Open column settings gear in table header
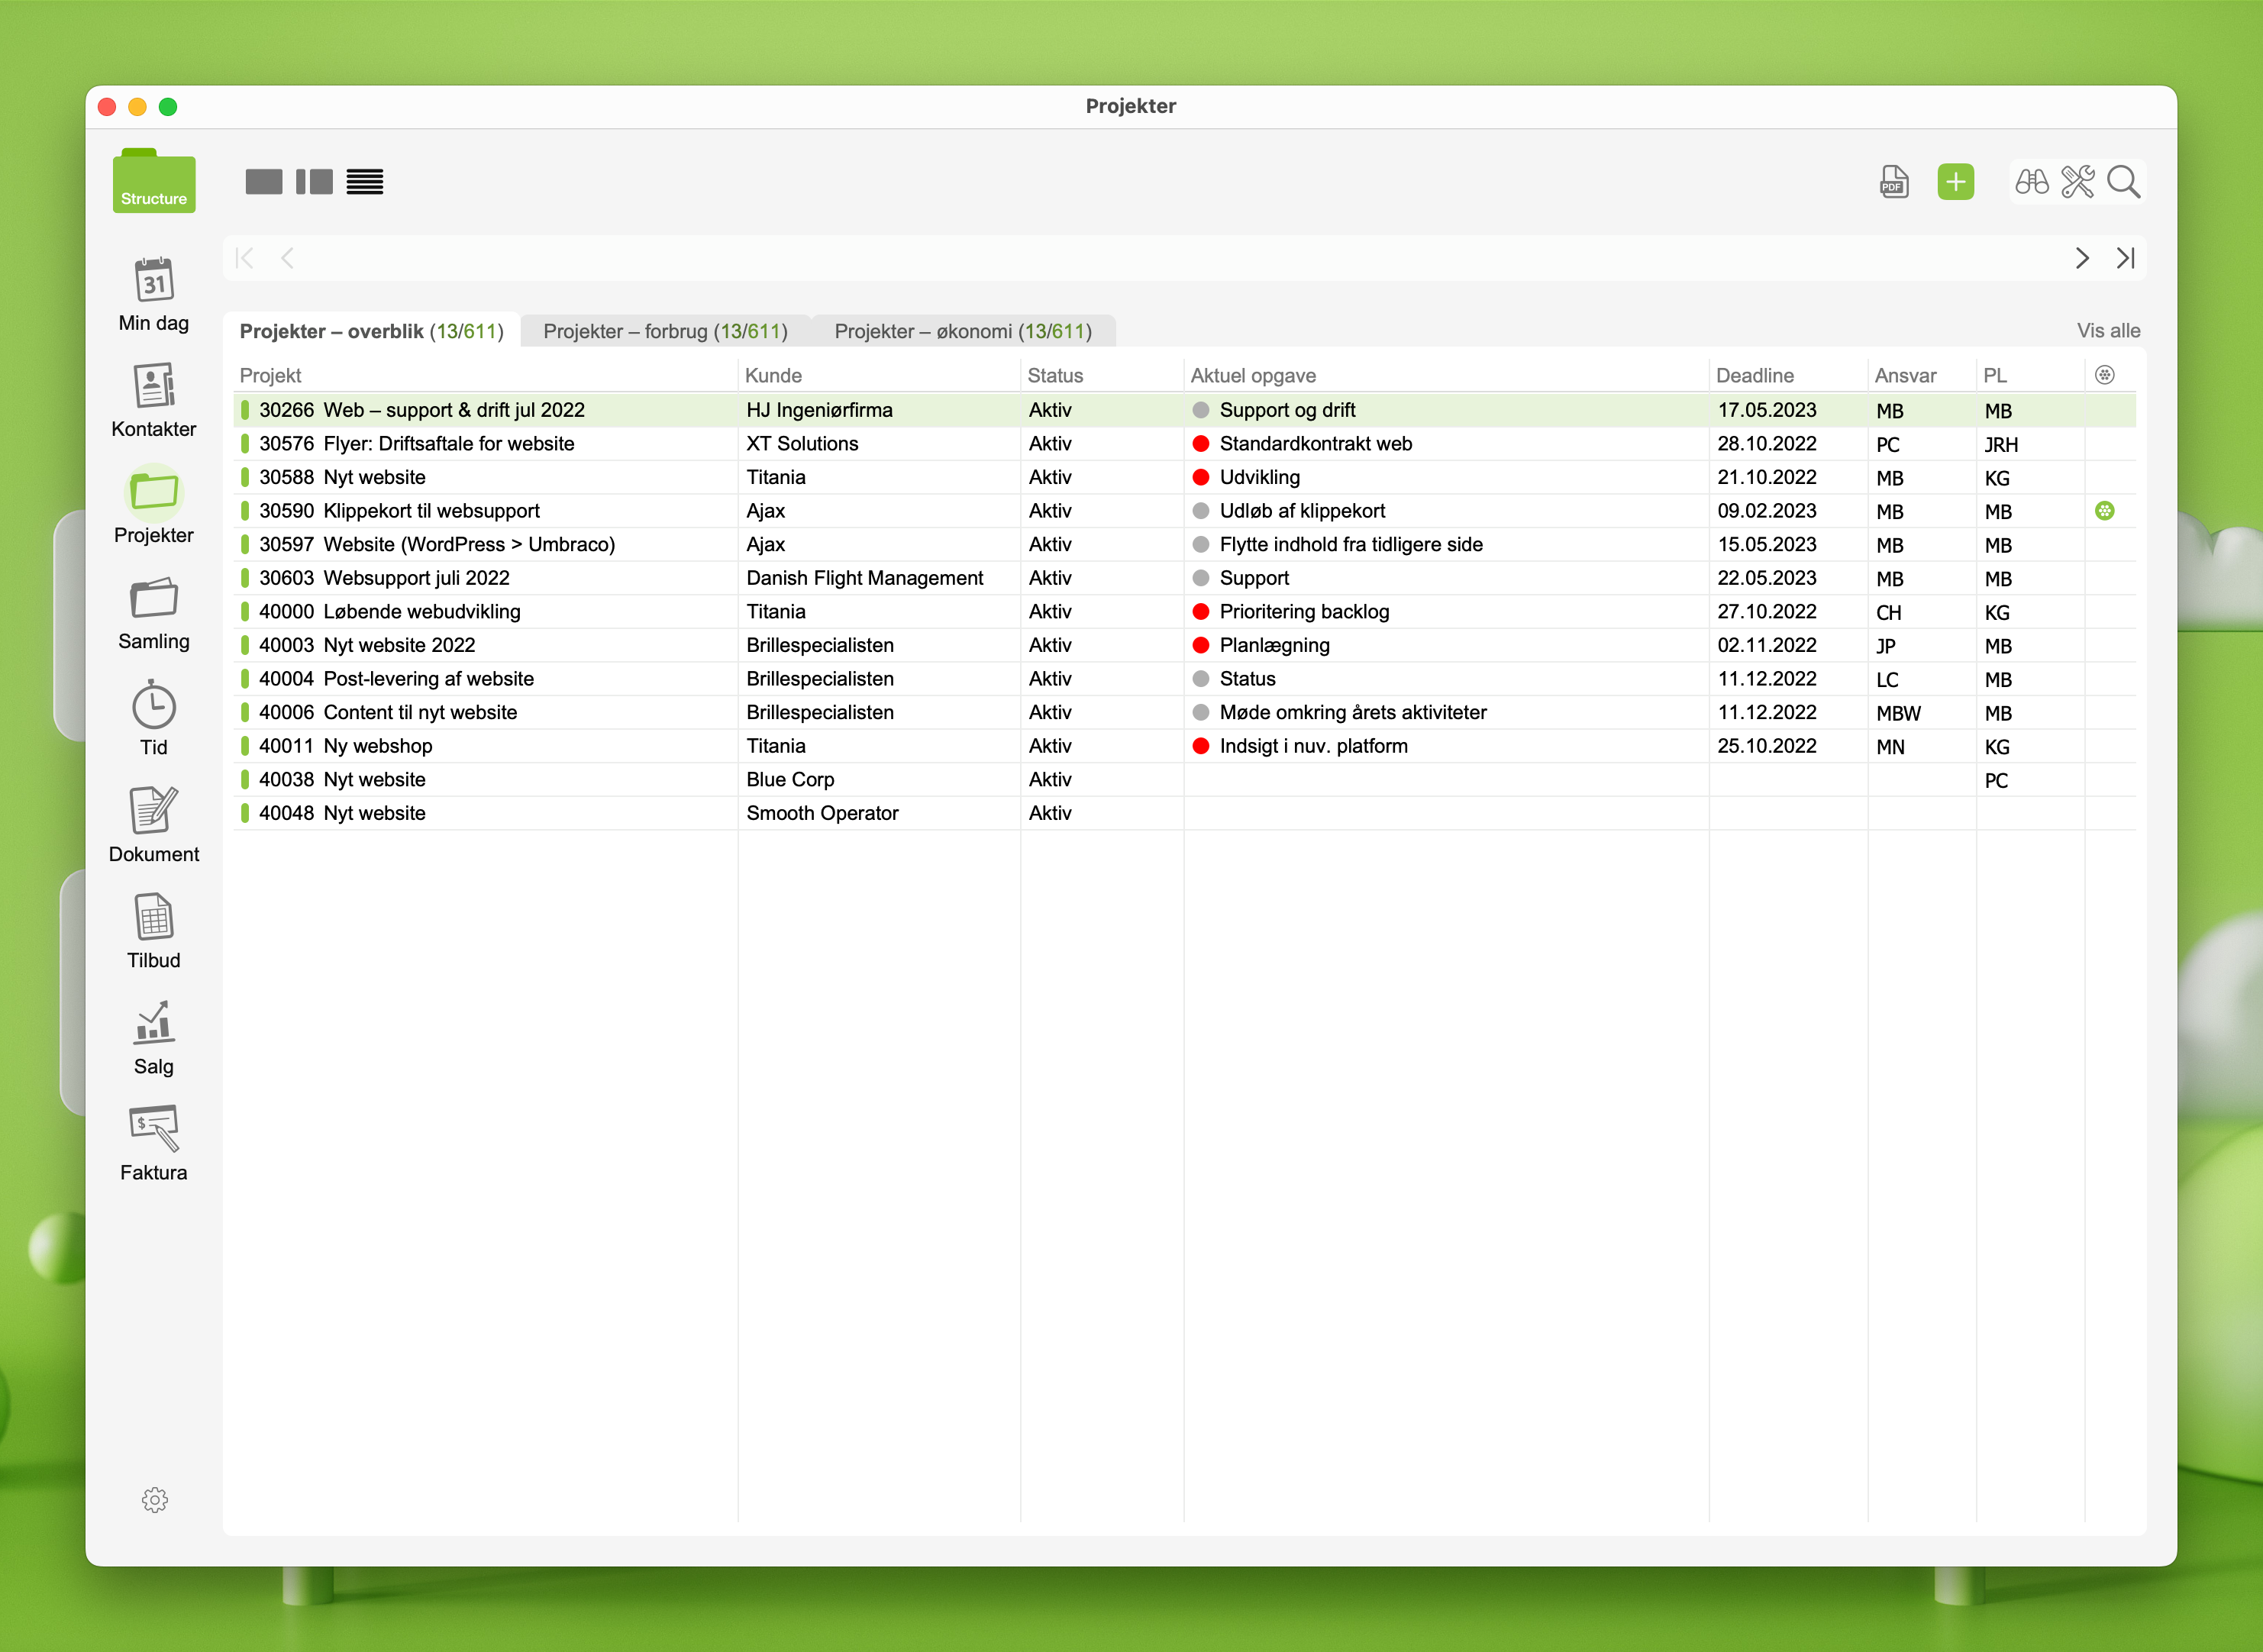The width and height of the screenshot is (2263, 1652). pos(2104,375)
